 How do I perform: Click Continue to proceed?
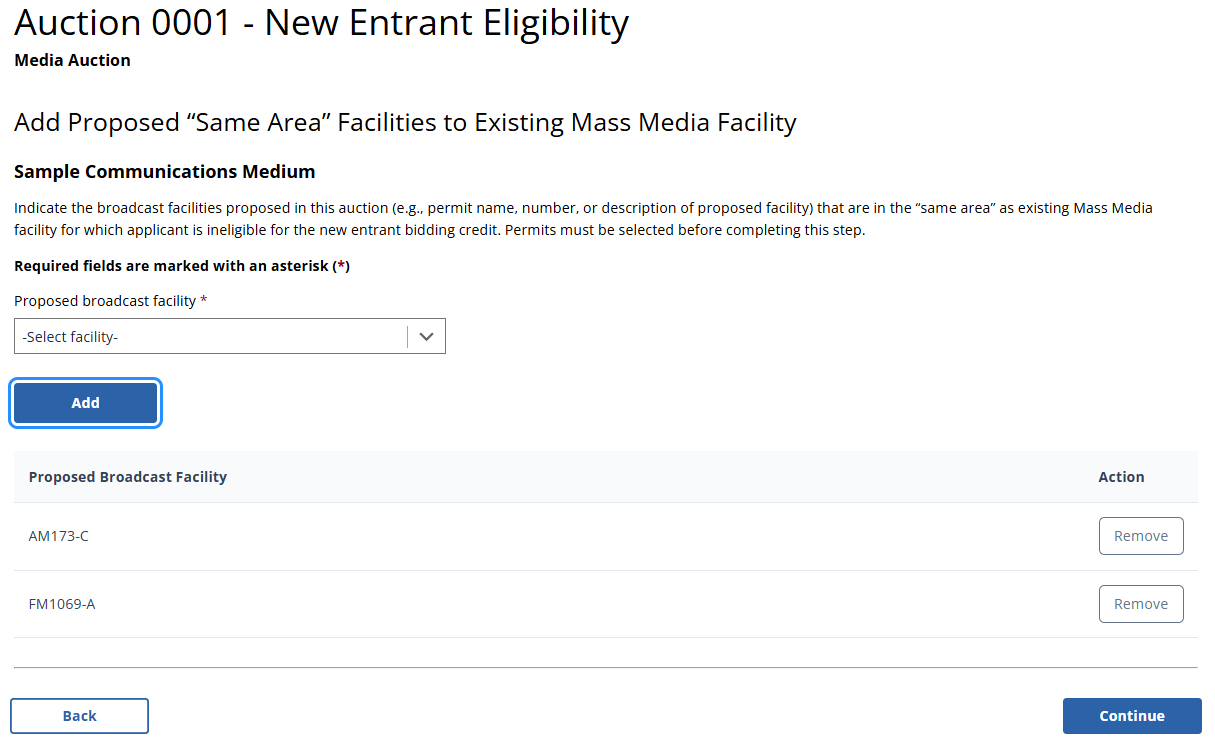(x=1131, y=716)
